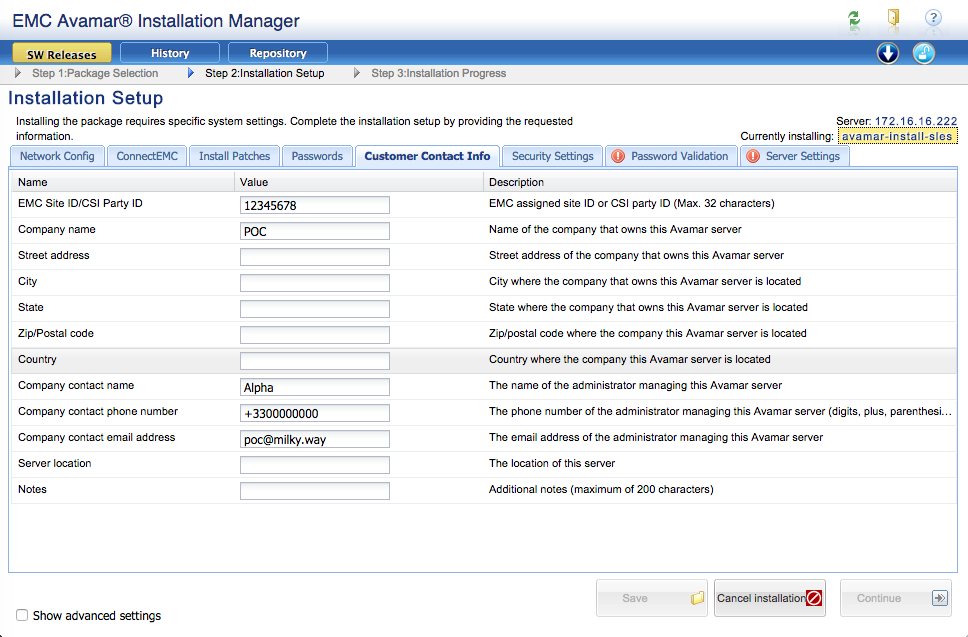Enable Show advanced settings checkbox

pyautogui.click(x=22, y=616)
